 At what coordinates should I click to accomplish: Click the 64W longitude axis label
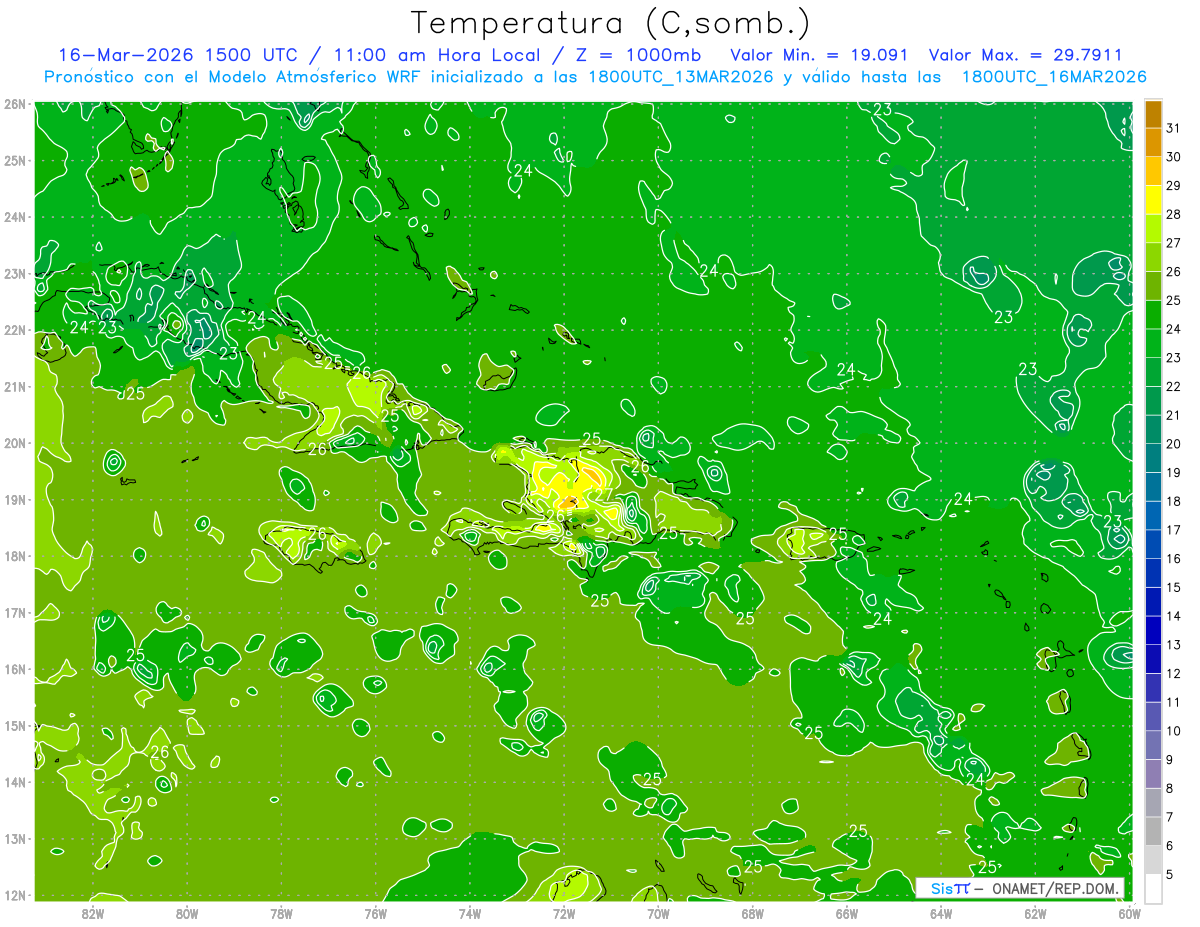(941, 913)
